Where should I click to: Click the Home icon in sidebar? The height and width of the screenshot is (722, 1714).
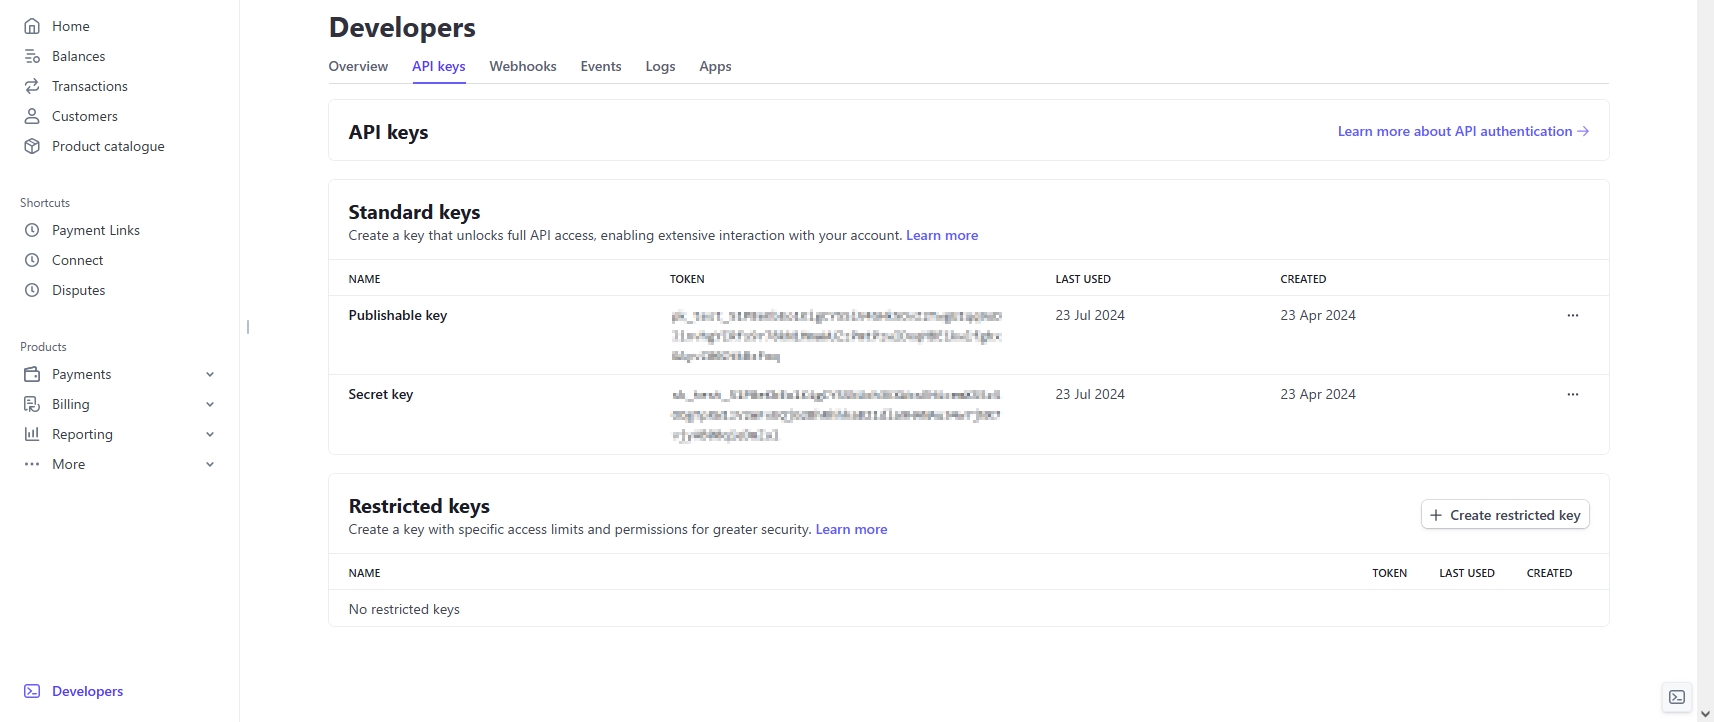point(32,26)
